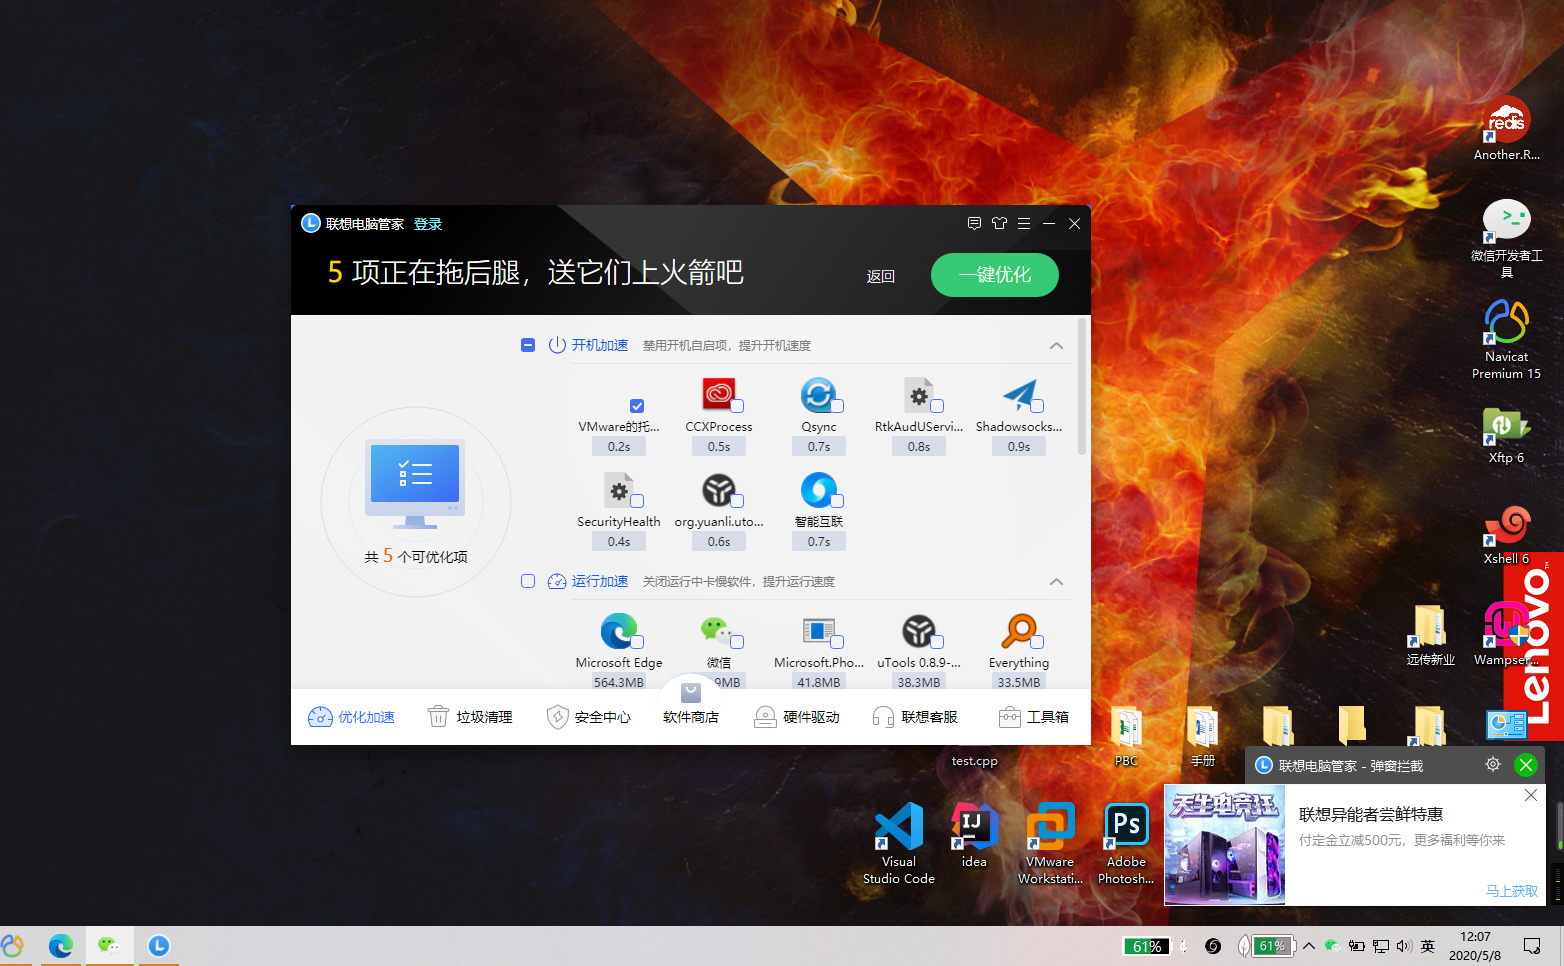
Task: Click the org.yuanli.utools startup icon
Action: tap(718, 489)
